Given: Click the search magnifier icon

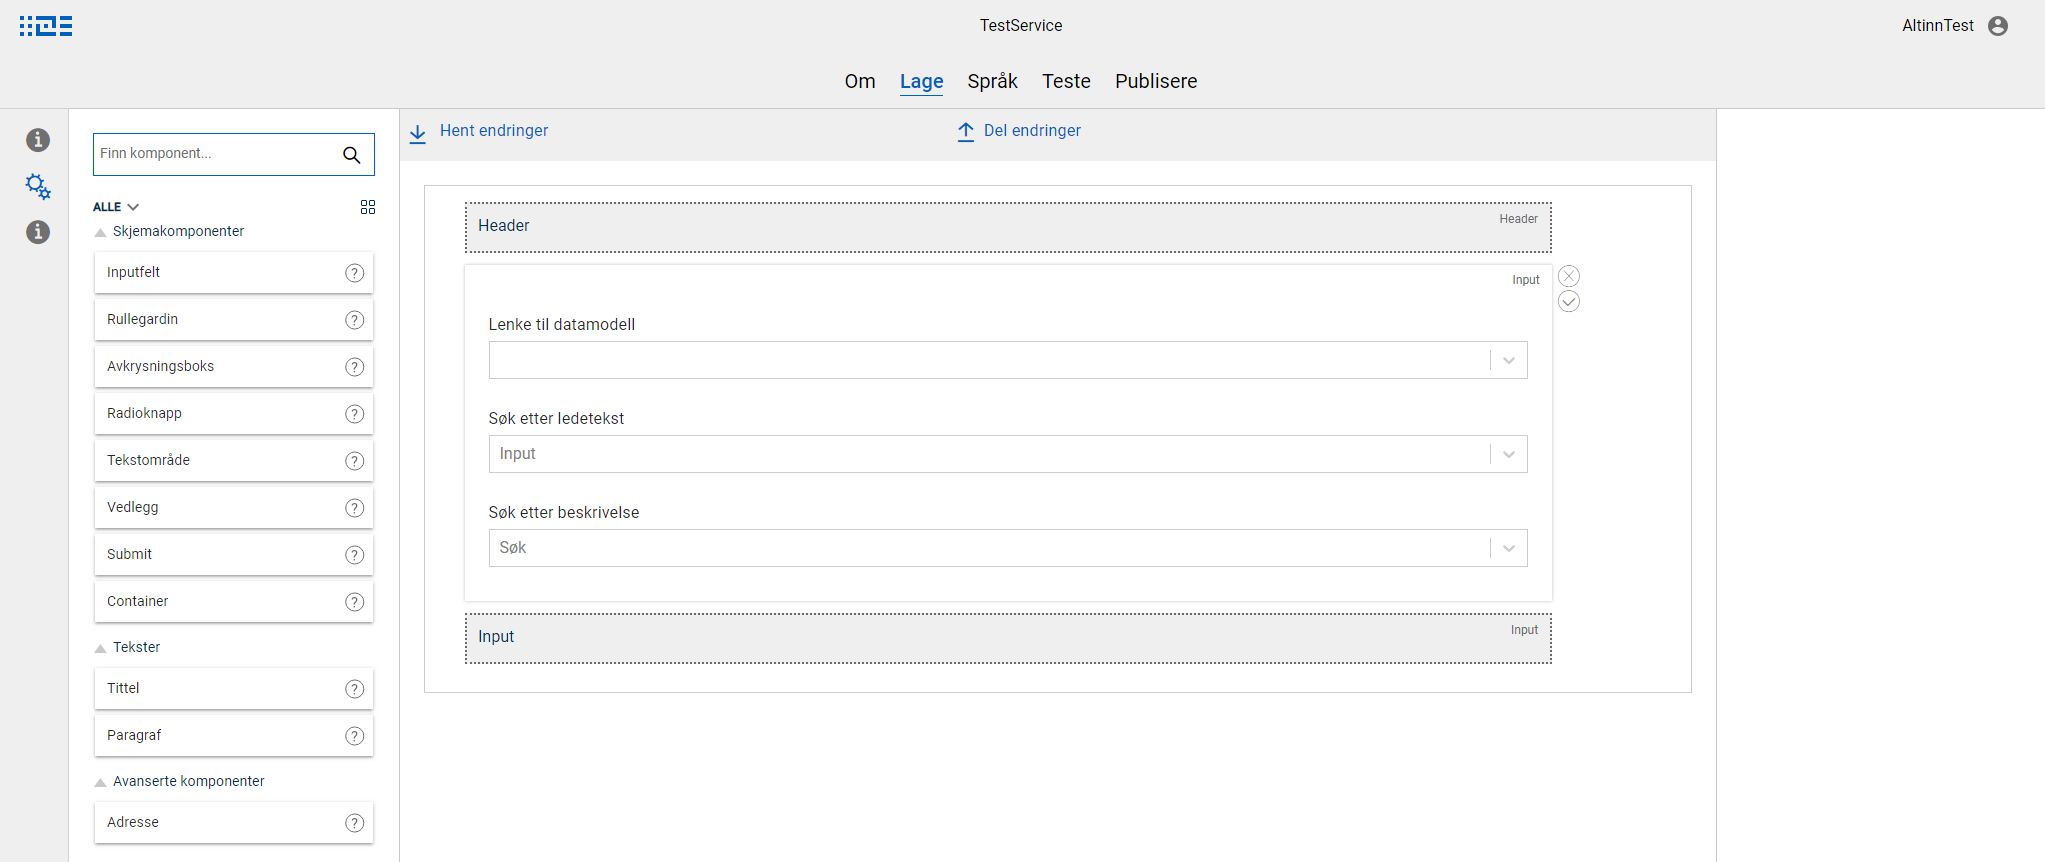Looking at the screenshot, I should [x=352, y=155].
